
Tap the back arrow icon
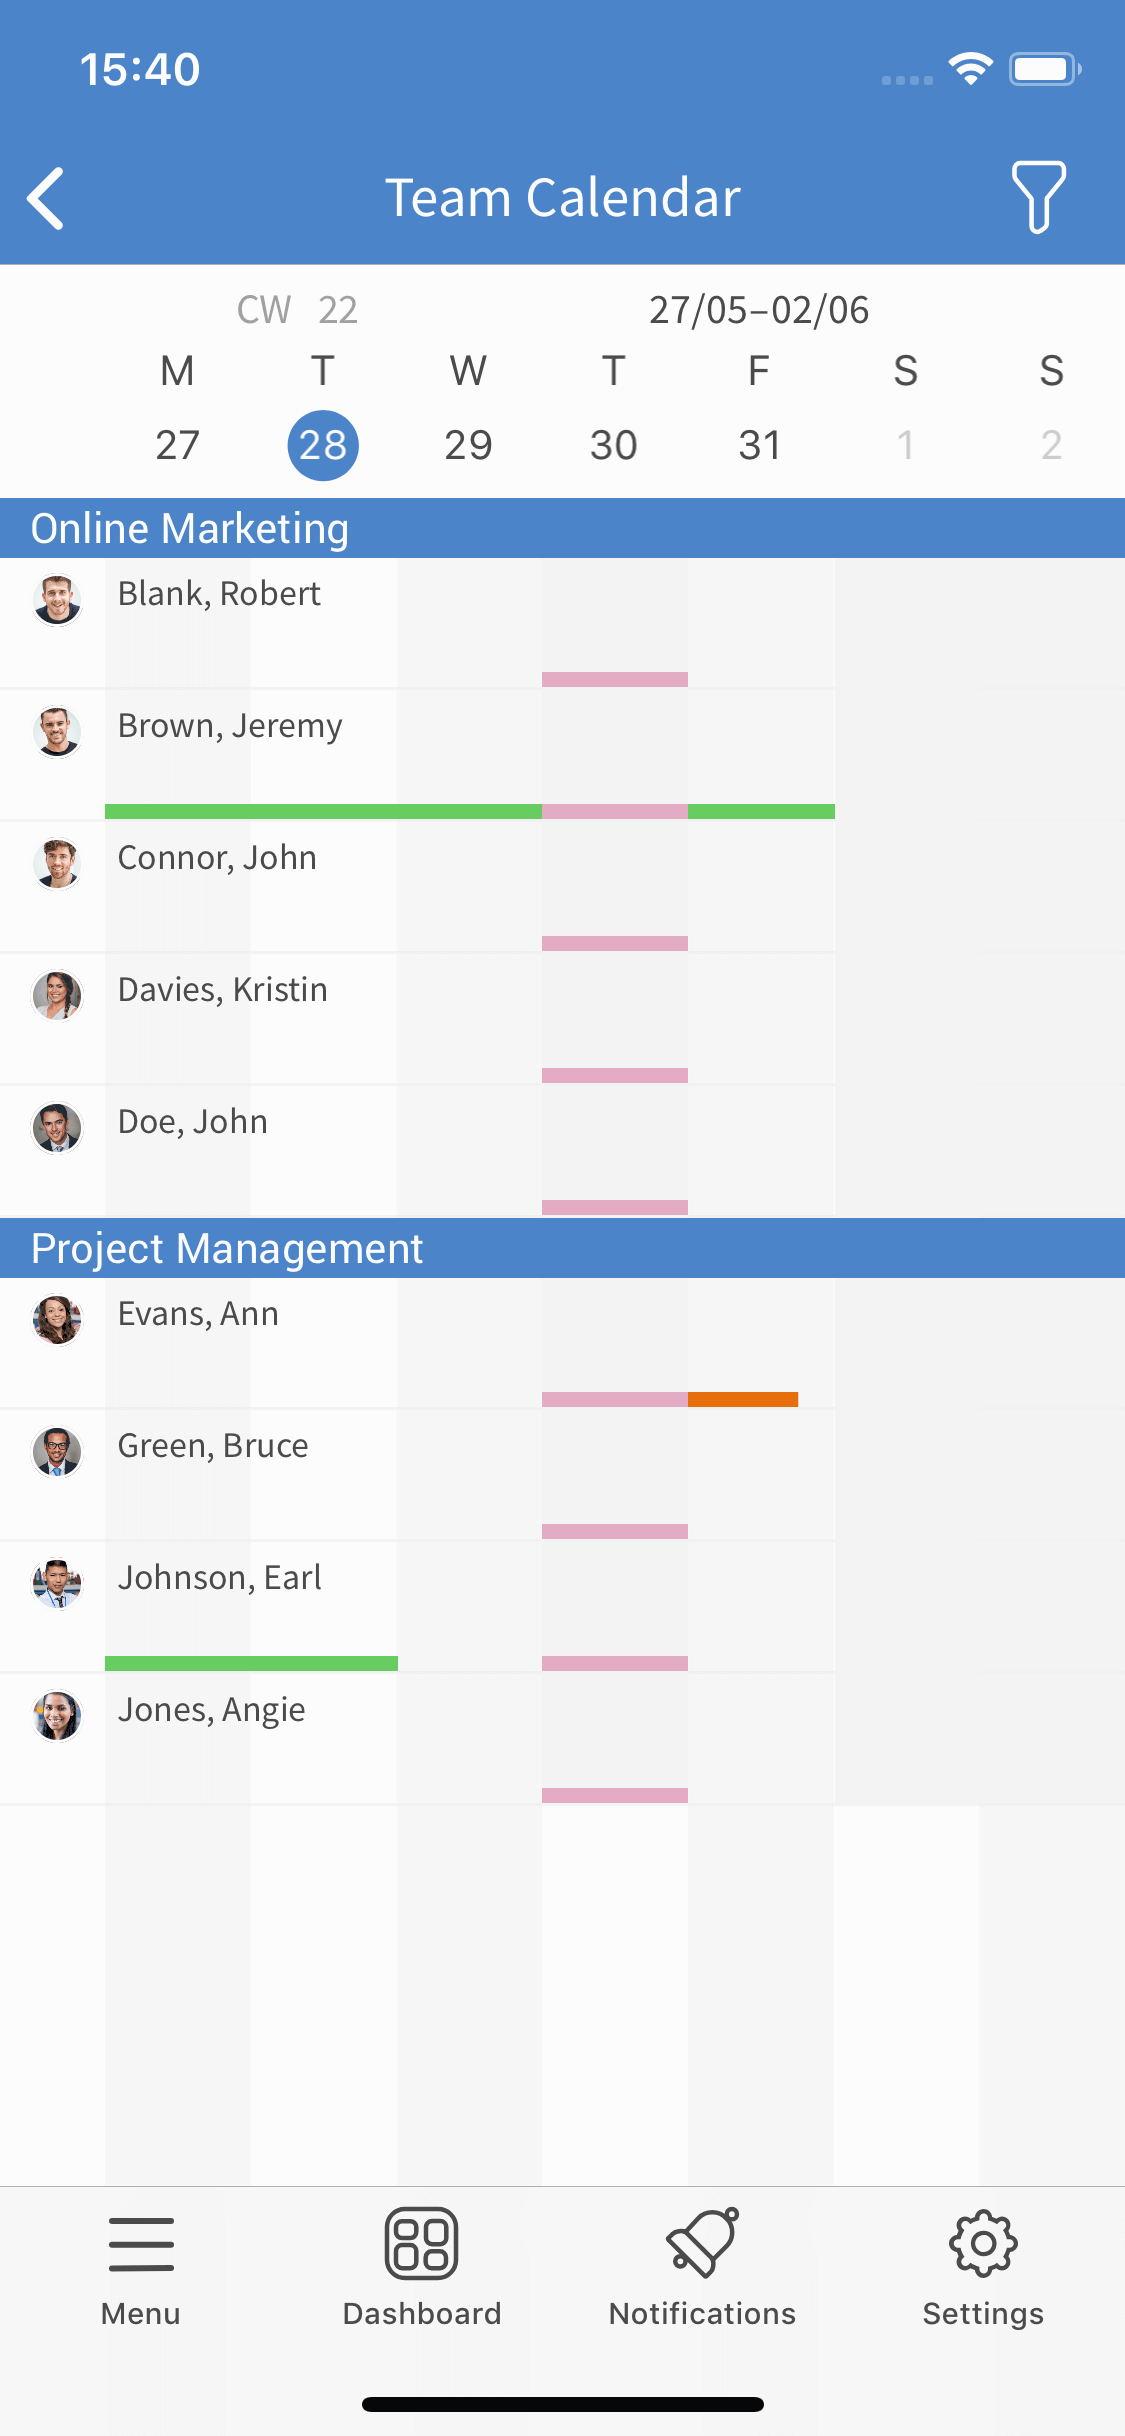tap(46, 198)
